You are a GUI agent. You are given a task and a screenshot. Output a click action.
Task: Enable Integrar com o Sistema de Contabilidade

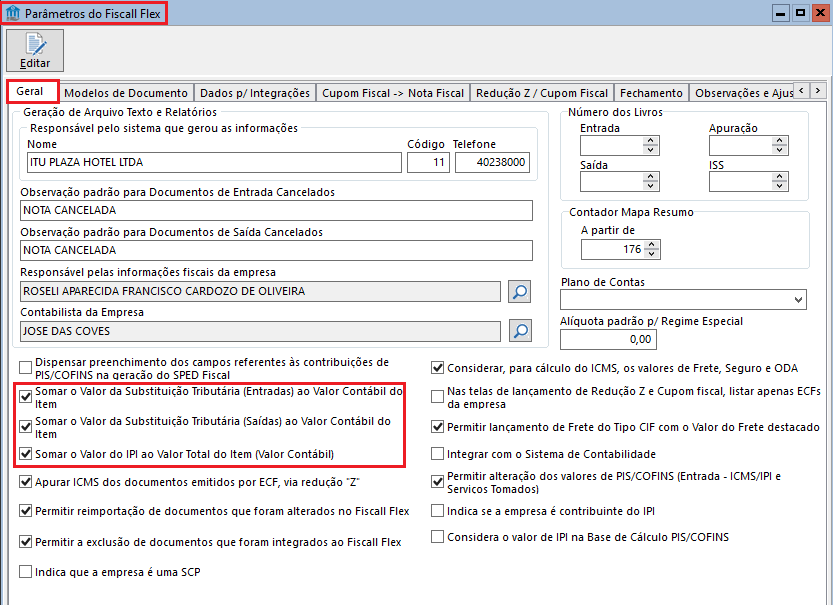437,454
